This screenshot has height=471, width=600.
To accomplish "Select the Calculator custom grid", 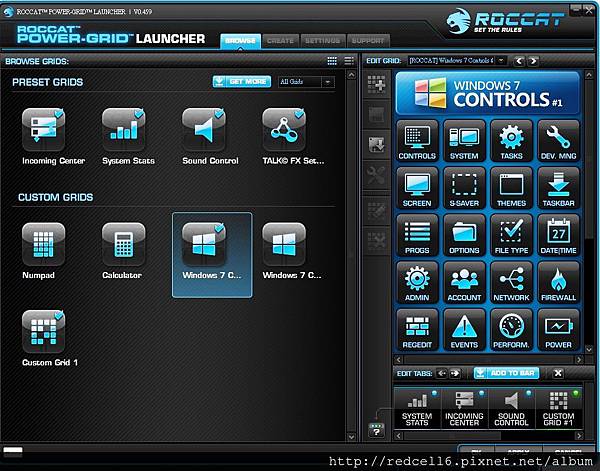I will click(124, 244).
